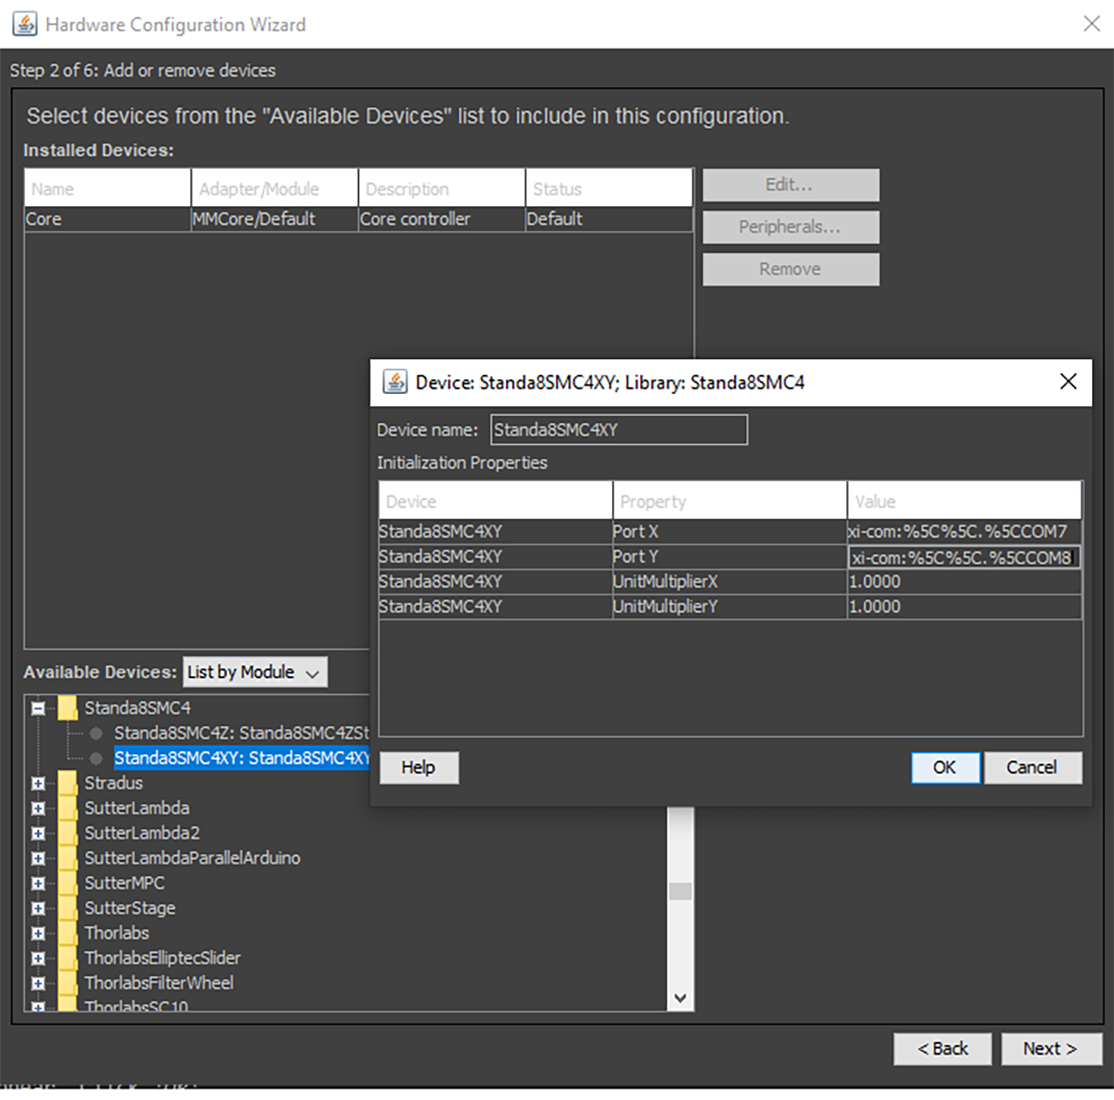Click the SutterMPC folder icon
Screen dimensions: 1114x1100
[x=68, y=883]
